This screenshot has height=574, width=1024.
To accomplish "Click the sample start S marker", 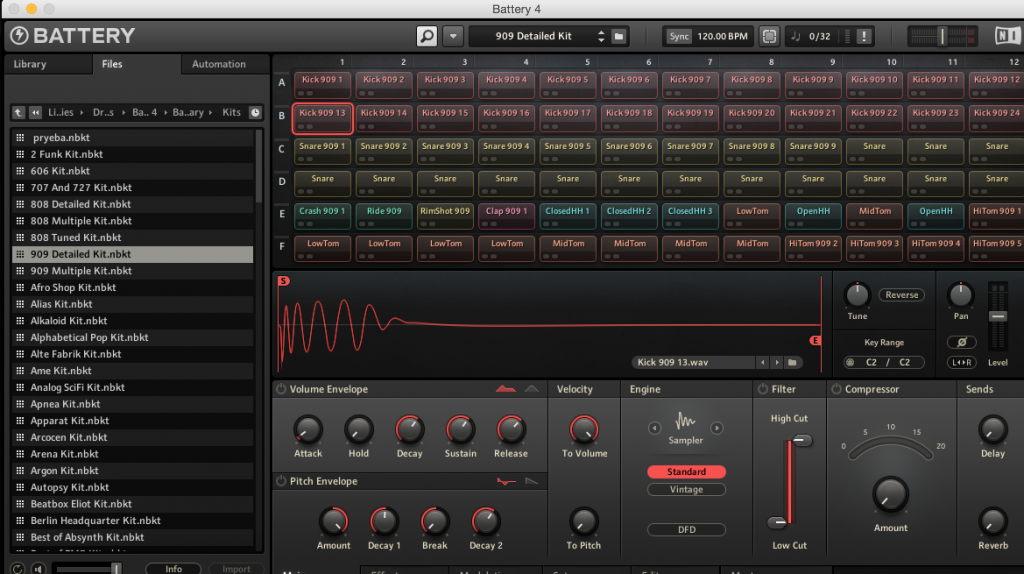I will click(283, 281).
